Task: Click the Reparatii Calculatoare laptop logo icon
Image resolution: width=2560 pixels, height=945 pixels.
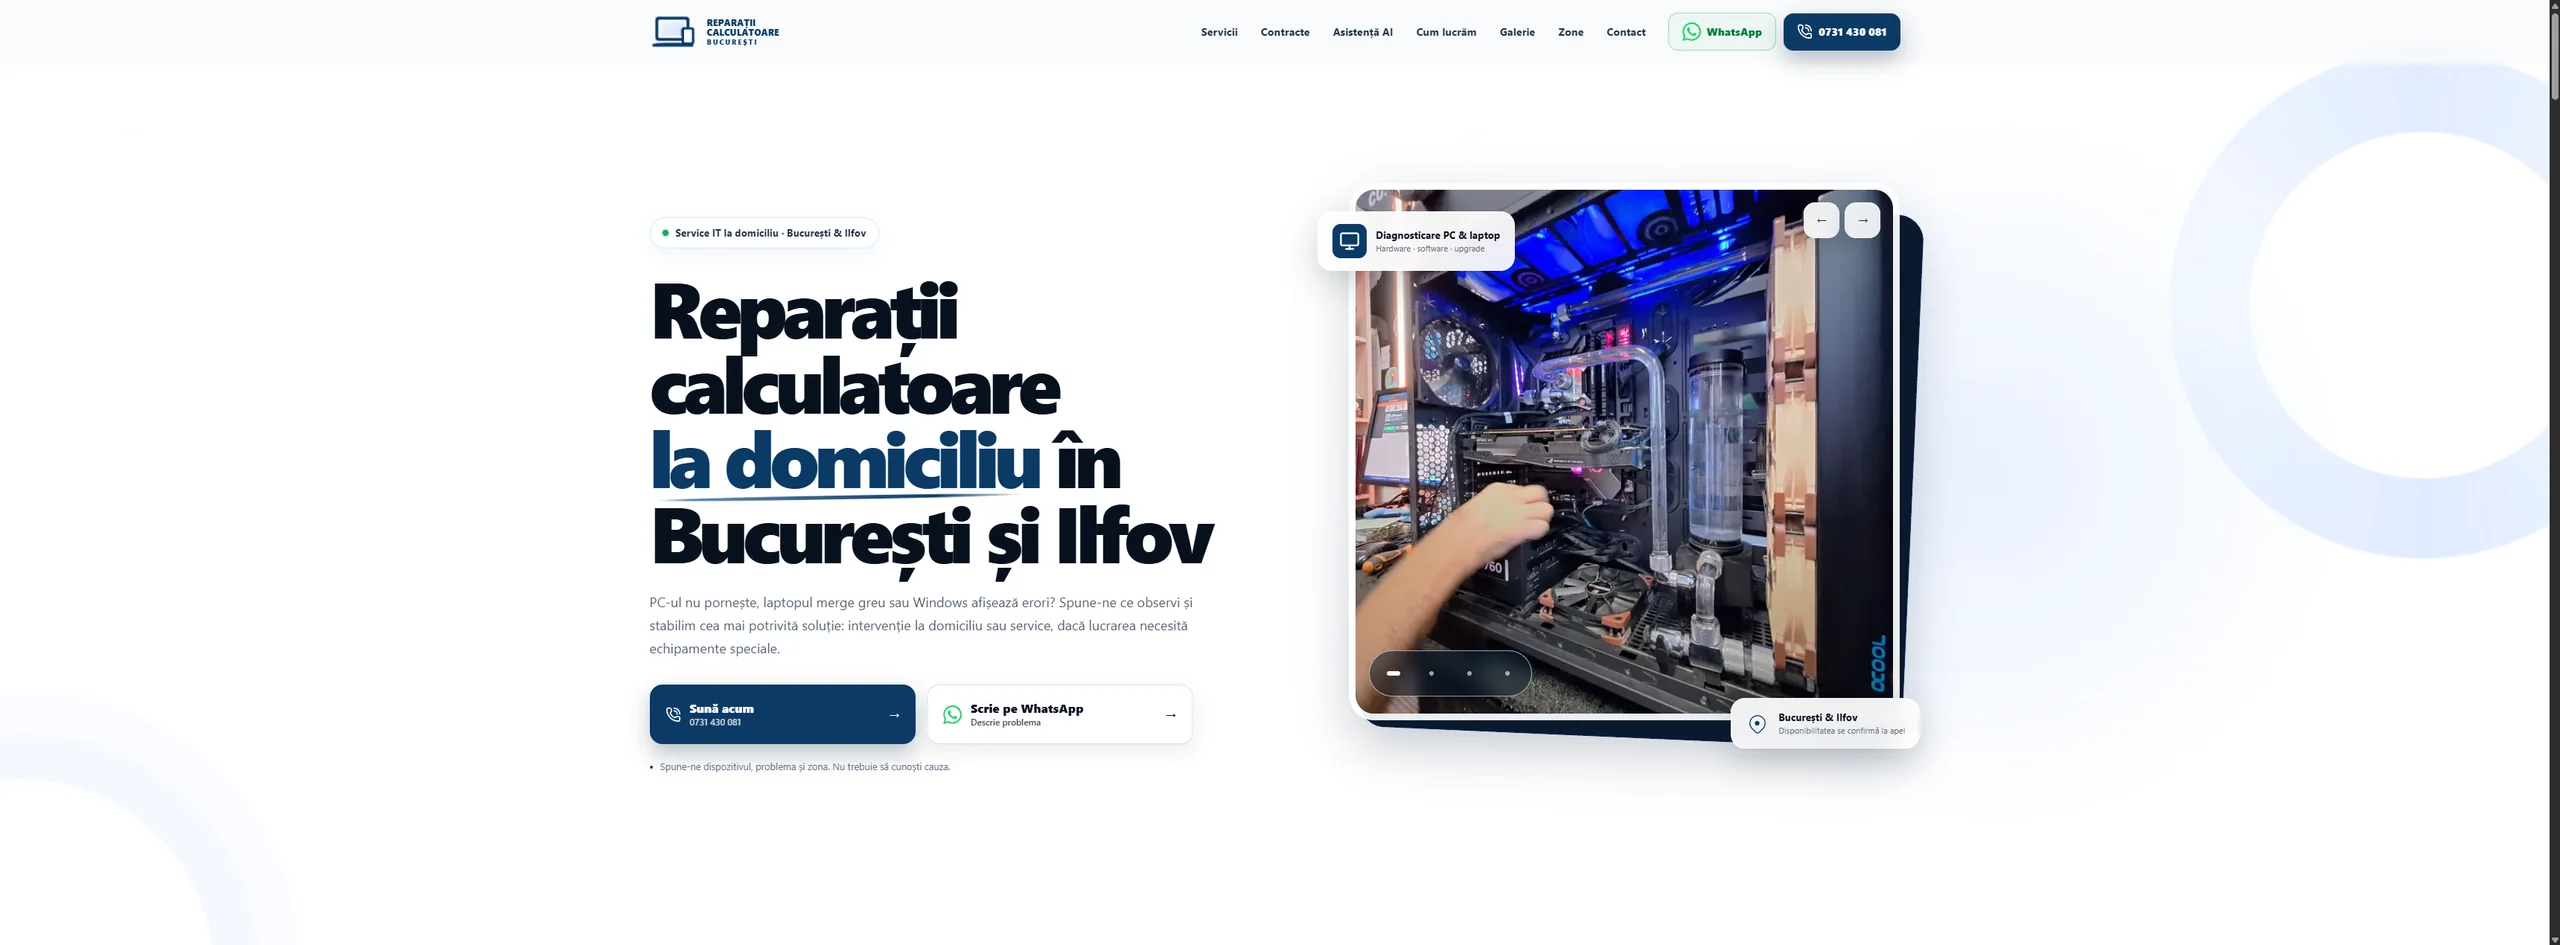Action: [x=673, y=32]
